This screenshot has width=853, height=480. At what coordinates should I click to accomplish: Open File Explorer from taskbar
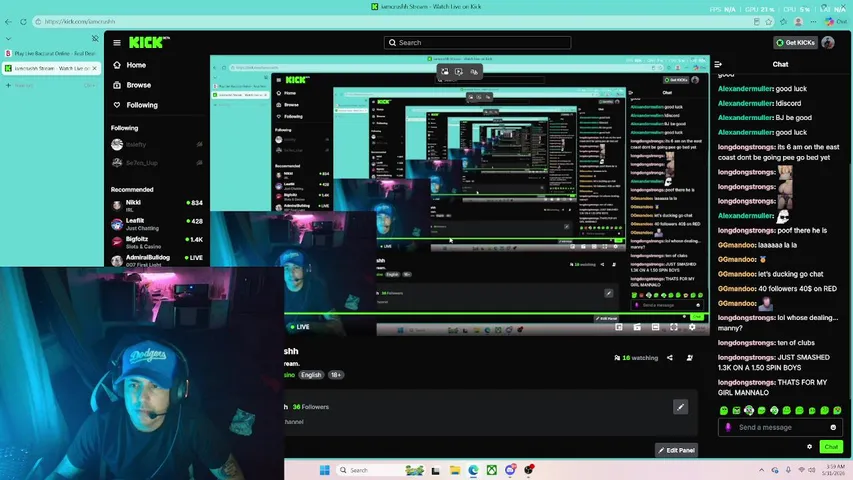(455, 470)
